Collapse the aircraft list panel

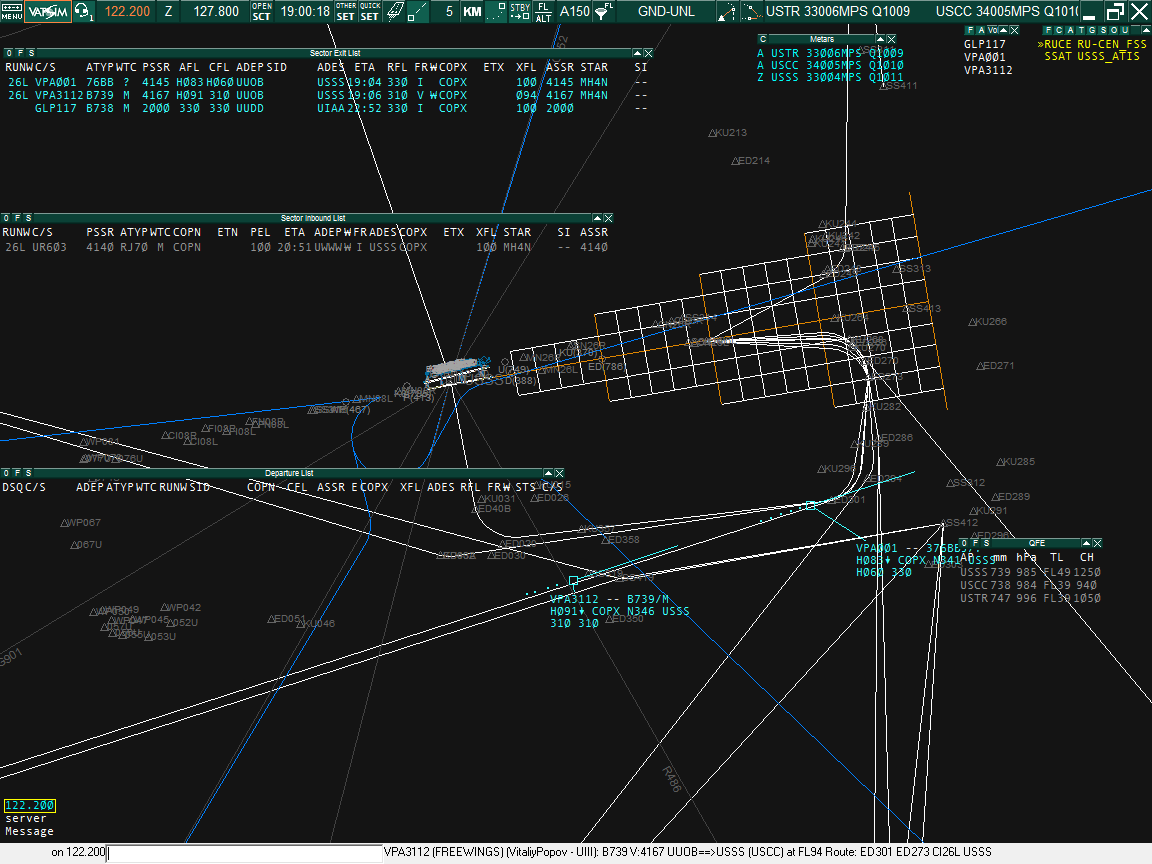coord(1004,30)
